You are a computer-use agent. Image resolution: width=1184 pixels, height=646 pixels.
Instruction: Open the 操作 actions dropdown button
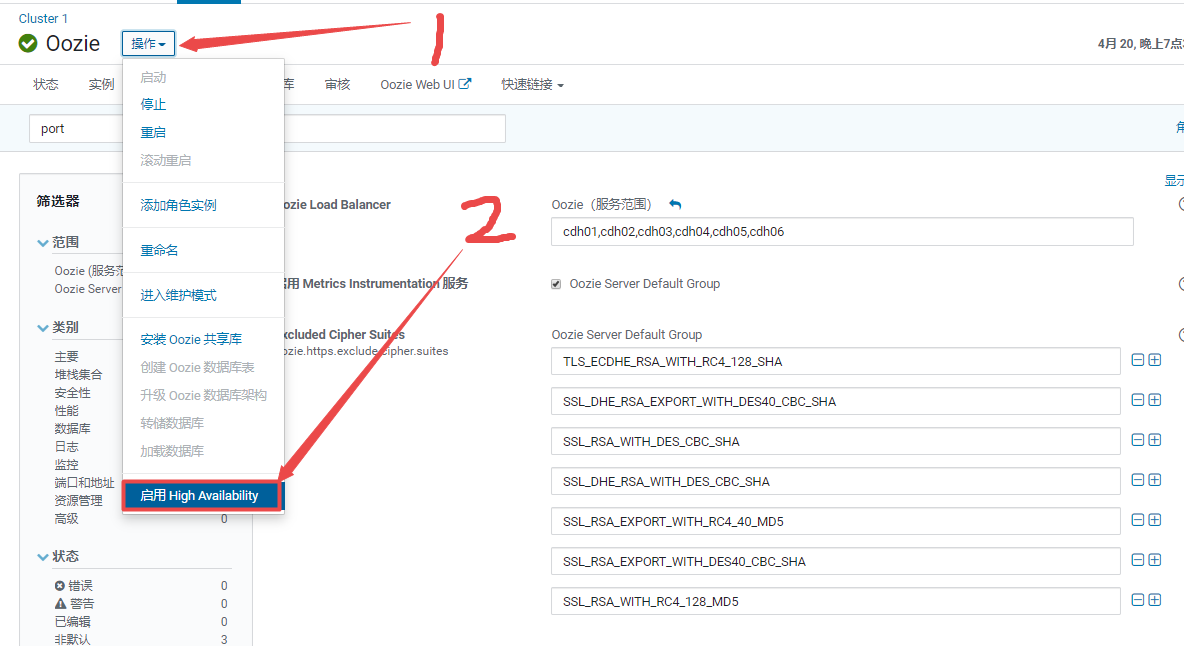[x=148, y=44]
